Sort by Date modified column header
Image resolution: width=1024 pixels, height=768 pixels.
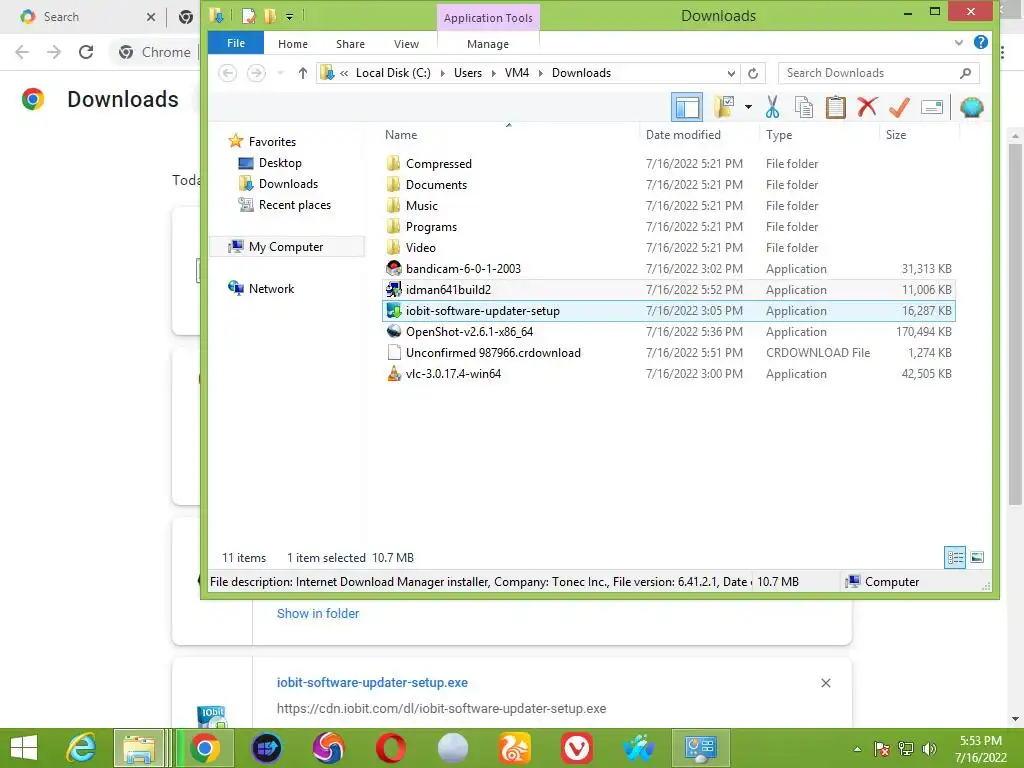(683, 135)
